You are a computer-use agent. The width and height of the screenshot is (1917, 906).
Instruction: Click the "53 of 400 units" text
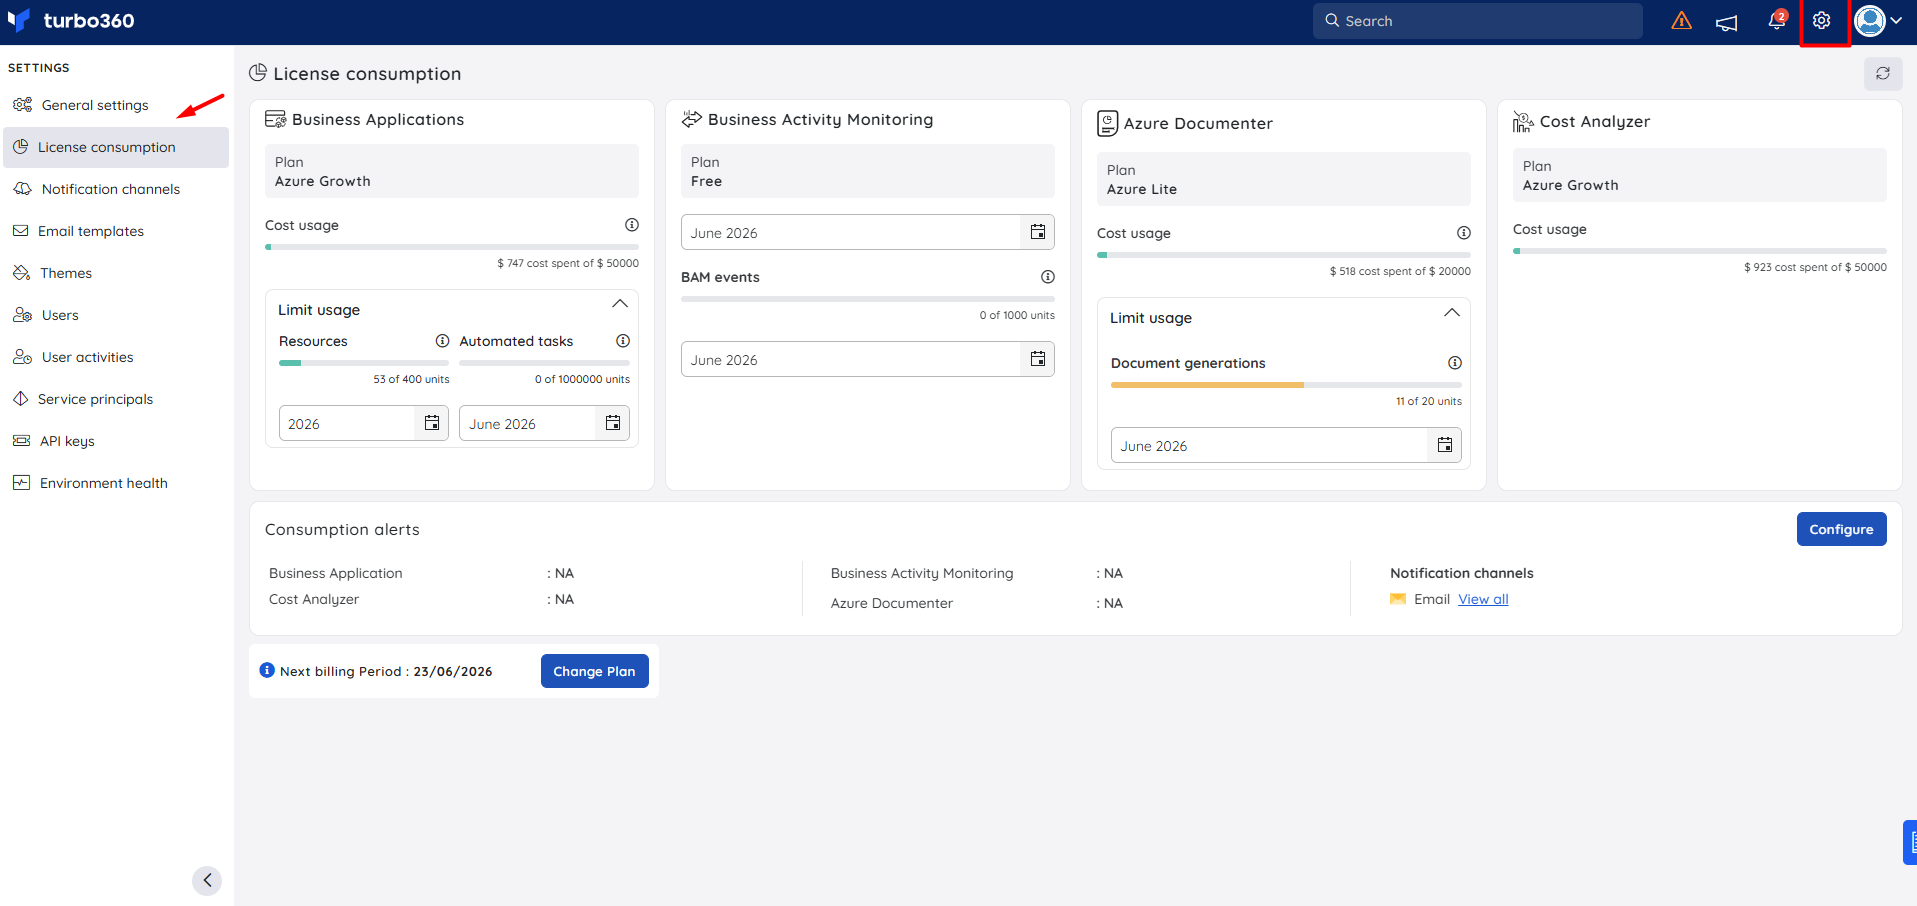pos(411,379)
